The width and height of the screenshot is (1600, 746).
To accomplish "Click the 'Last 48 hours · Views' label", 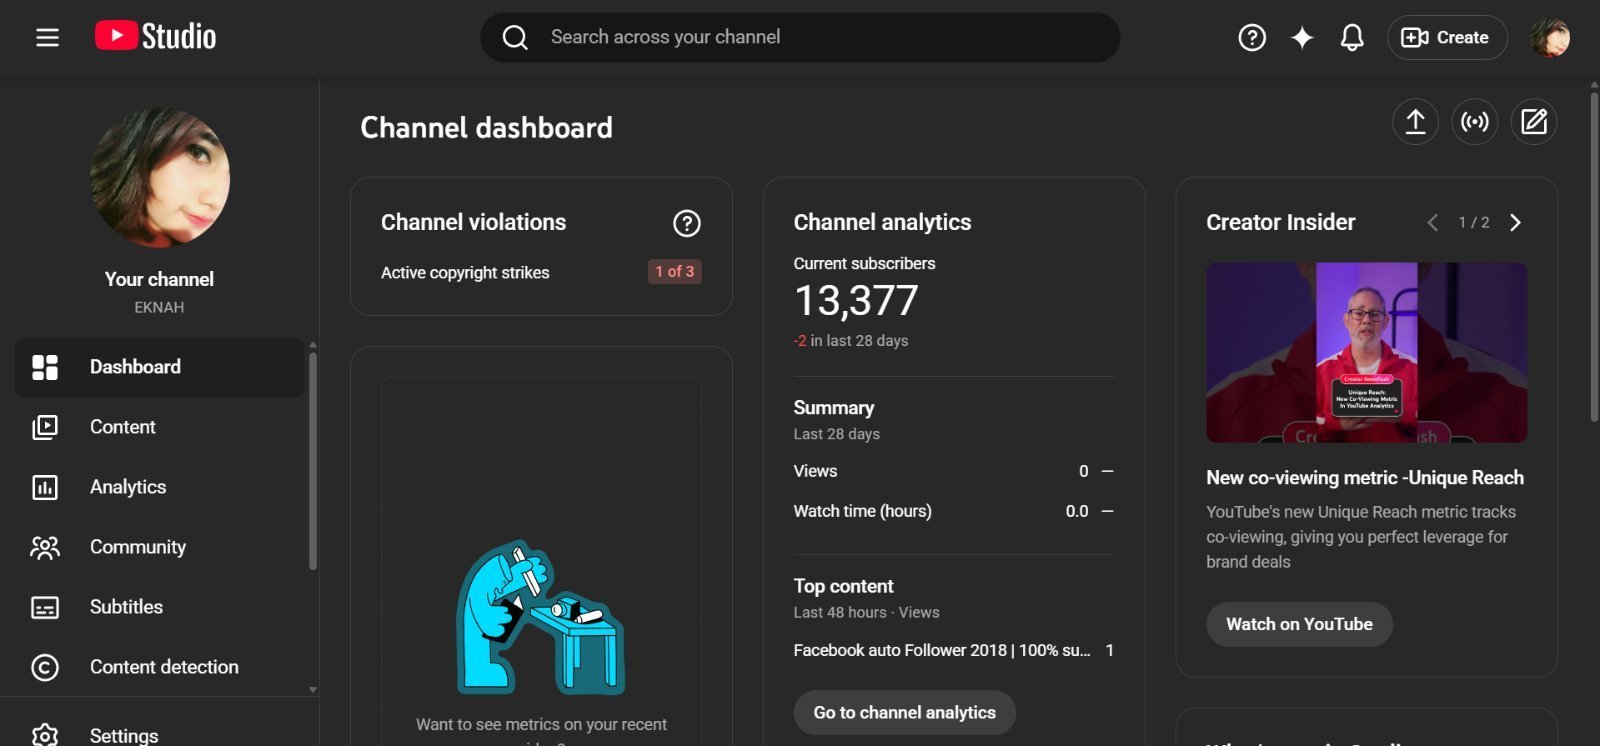I will [867, 613].
